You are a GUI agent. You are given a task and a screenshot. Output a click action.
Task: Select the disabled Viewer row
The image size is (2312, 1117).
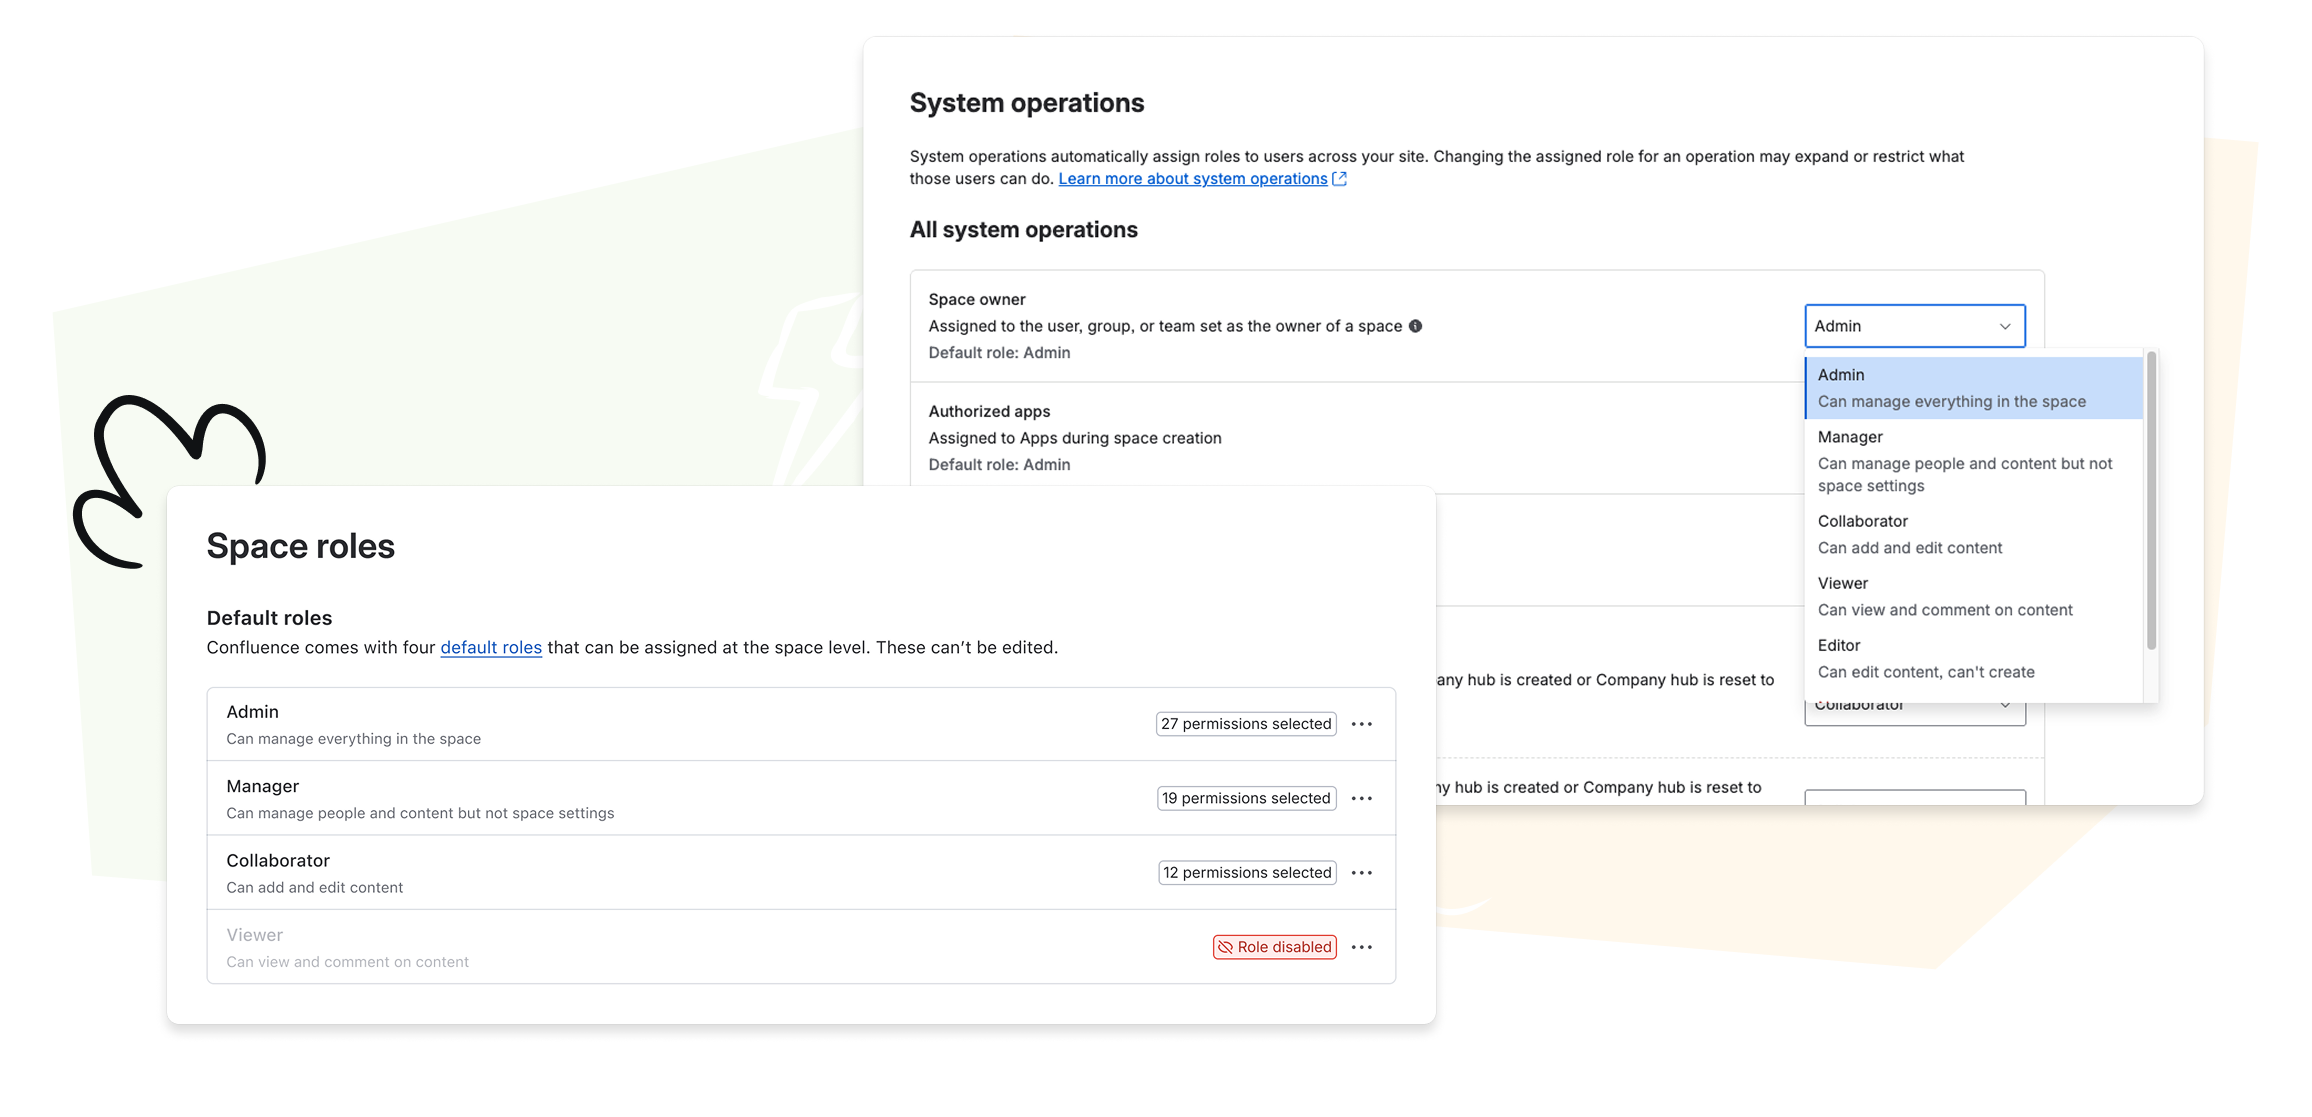[801, 947]
